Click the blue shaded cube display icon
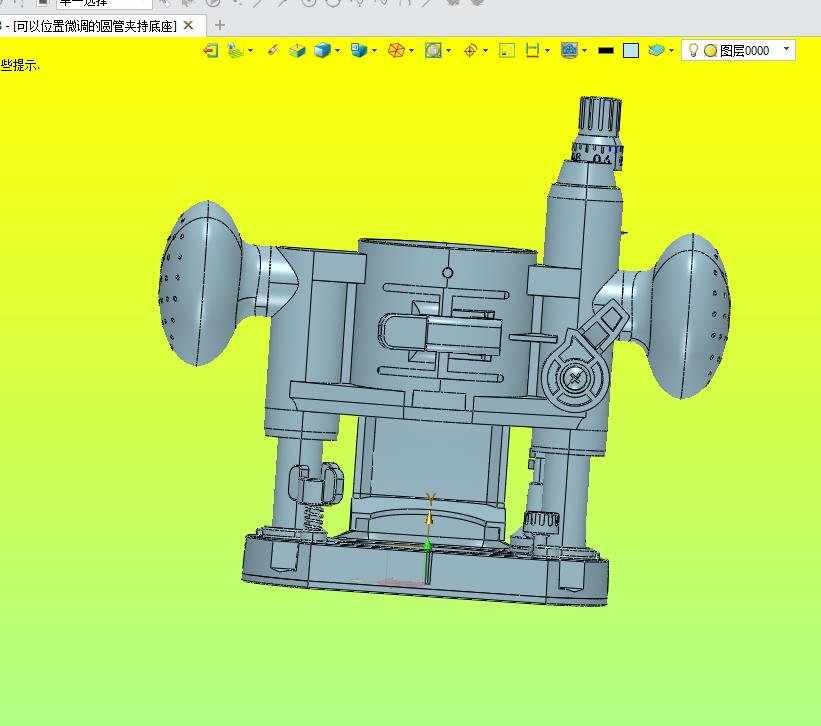 (x=322, y=50)
